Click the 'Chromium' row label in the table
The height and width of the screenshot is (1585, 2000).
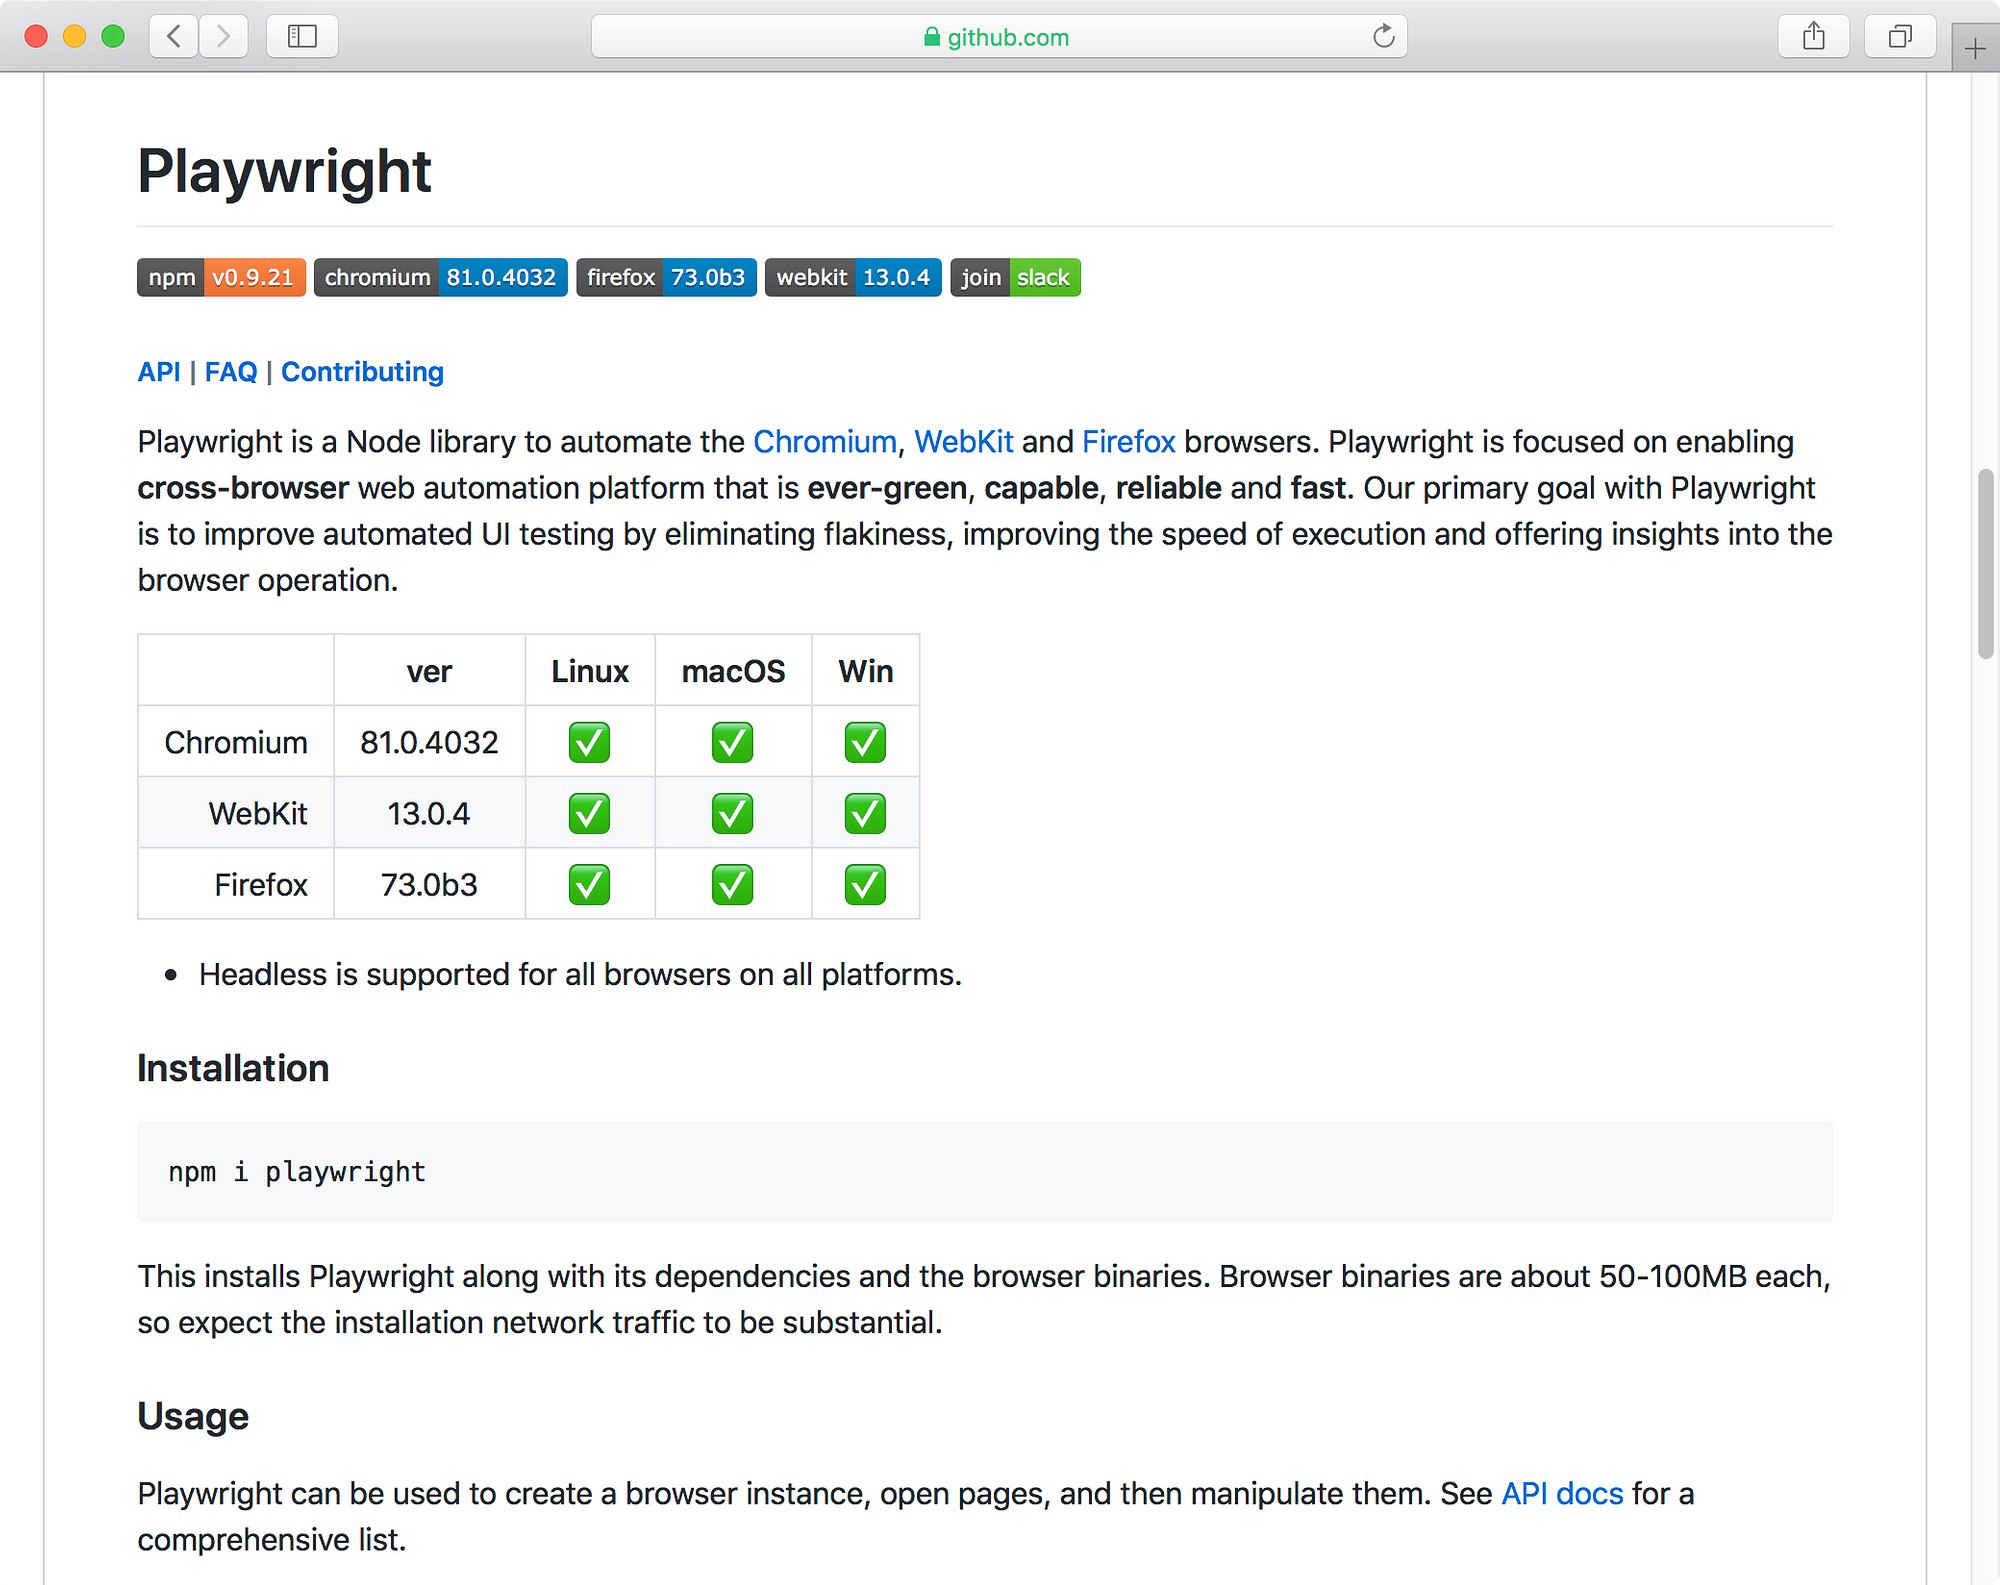point(236,743)
